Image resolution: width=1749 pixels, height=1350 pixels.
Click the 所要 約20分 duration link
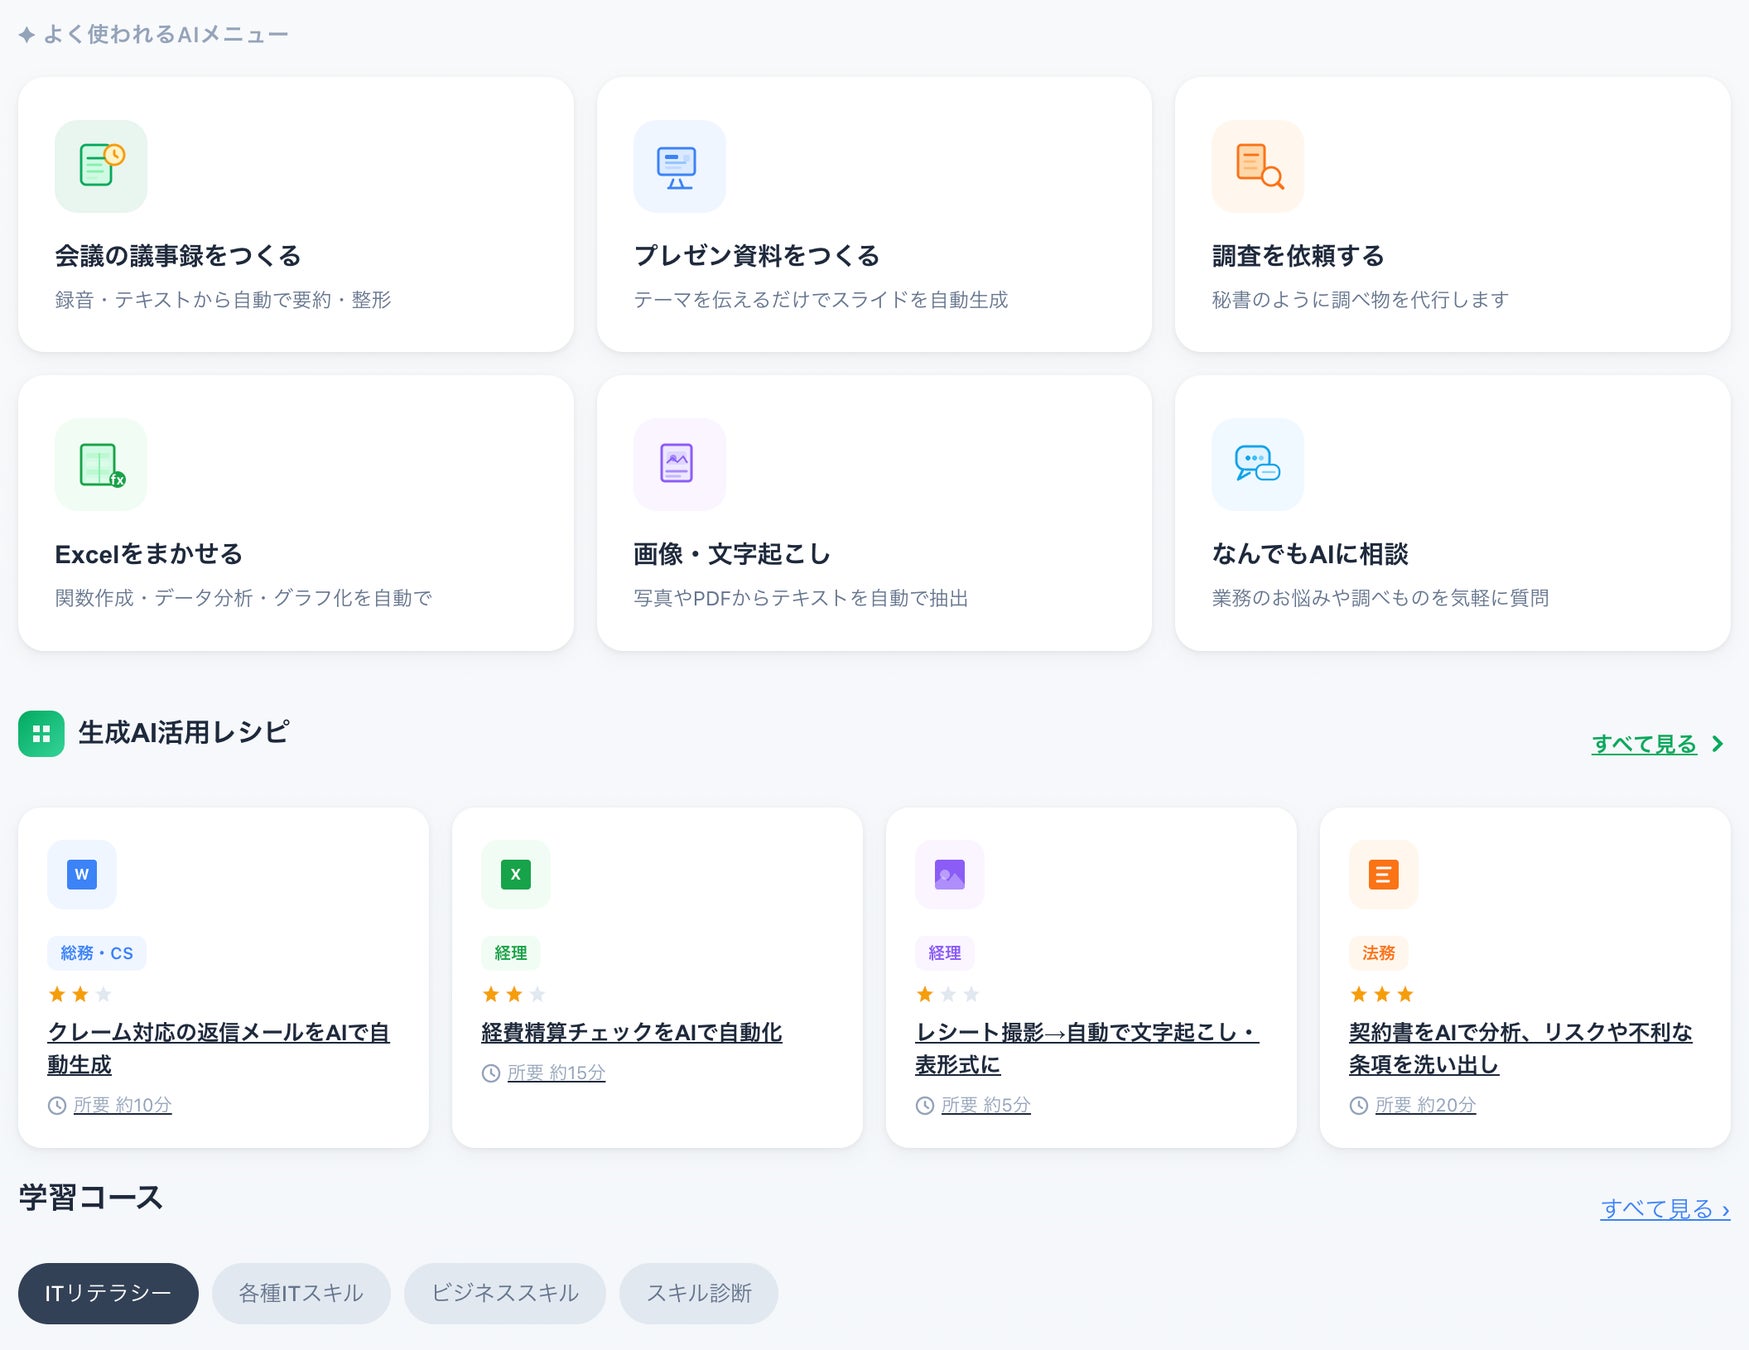1426,1105
